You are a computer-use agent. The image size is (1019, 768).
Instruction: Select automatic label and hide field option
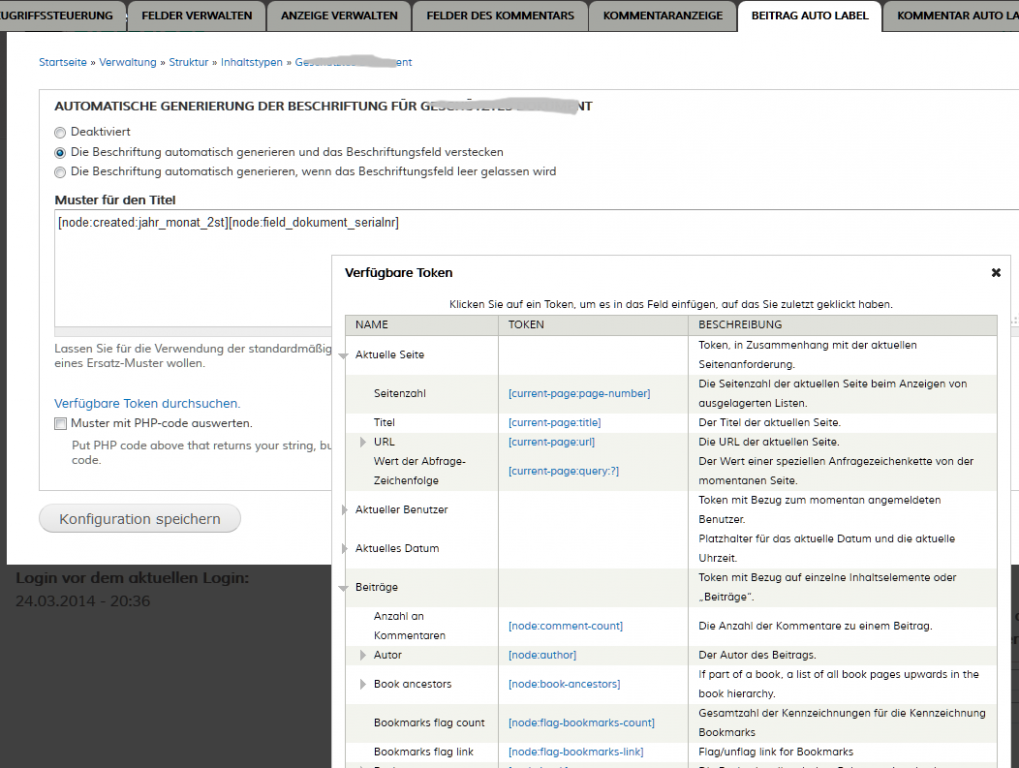pyautogui.click(x=60, y=152)
